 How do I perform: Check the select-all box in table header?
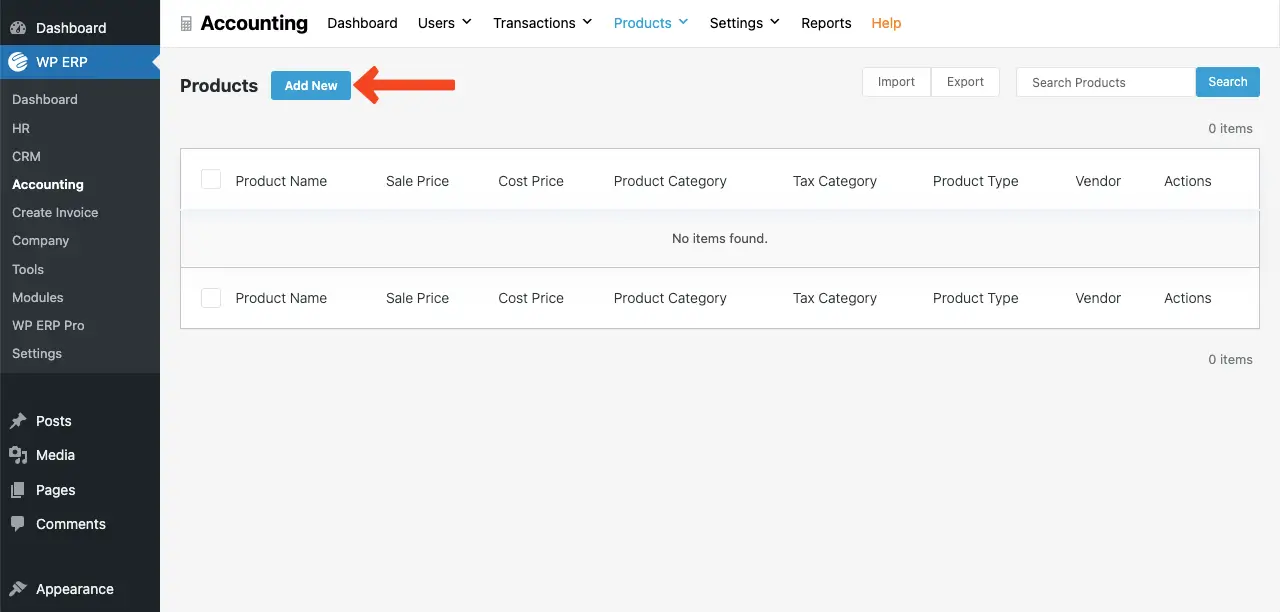[211, 180]
